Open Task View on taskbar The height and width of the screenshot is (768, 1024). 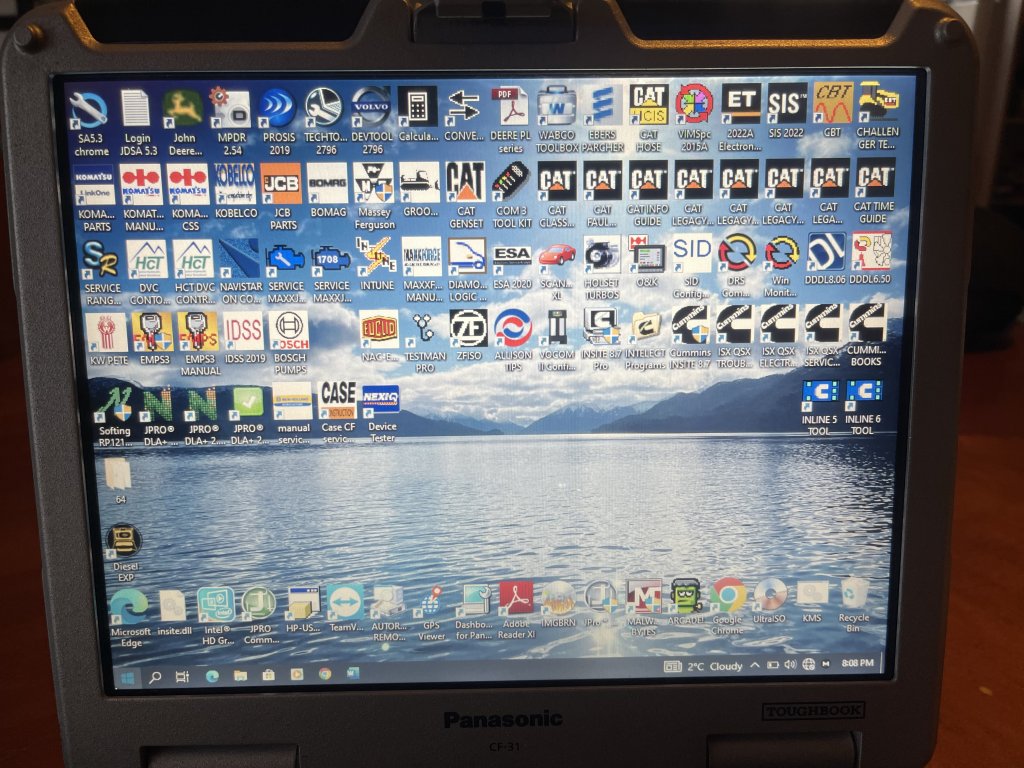point(182,677)
